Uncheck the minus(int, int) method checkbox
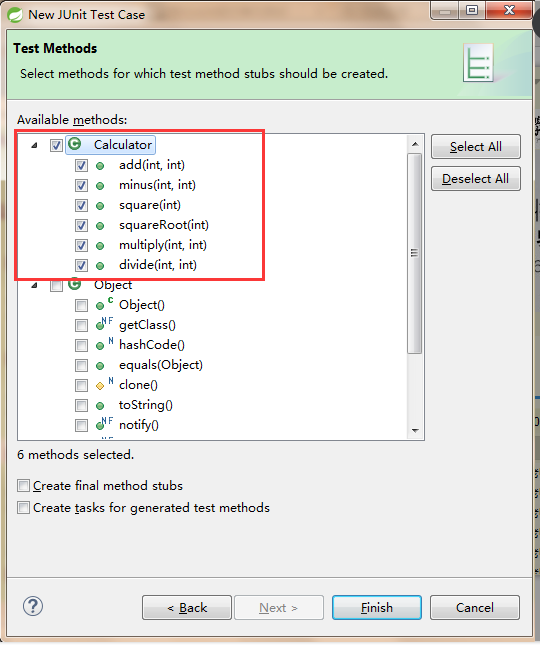 (x=81, y=185)
